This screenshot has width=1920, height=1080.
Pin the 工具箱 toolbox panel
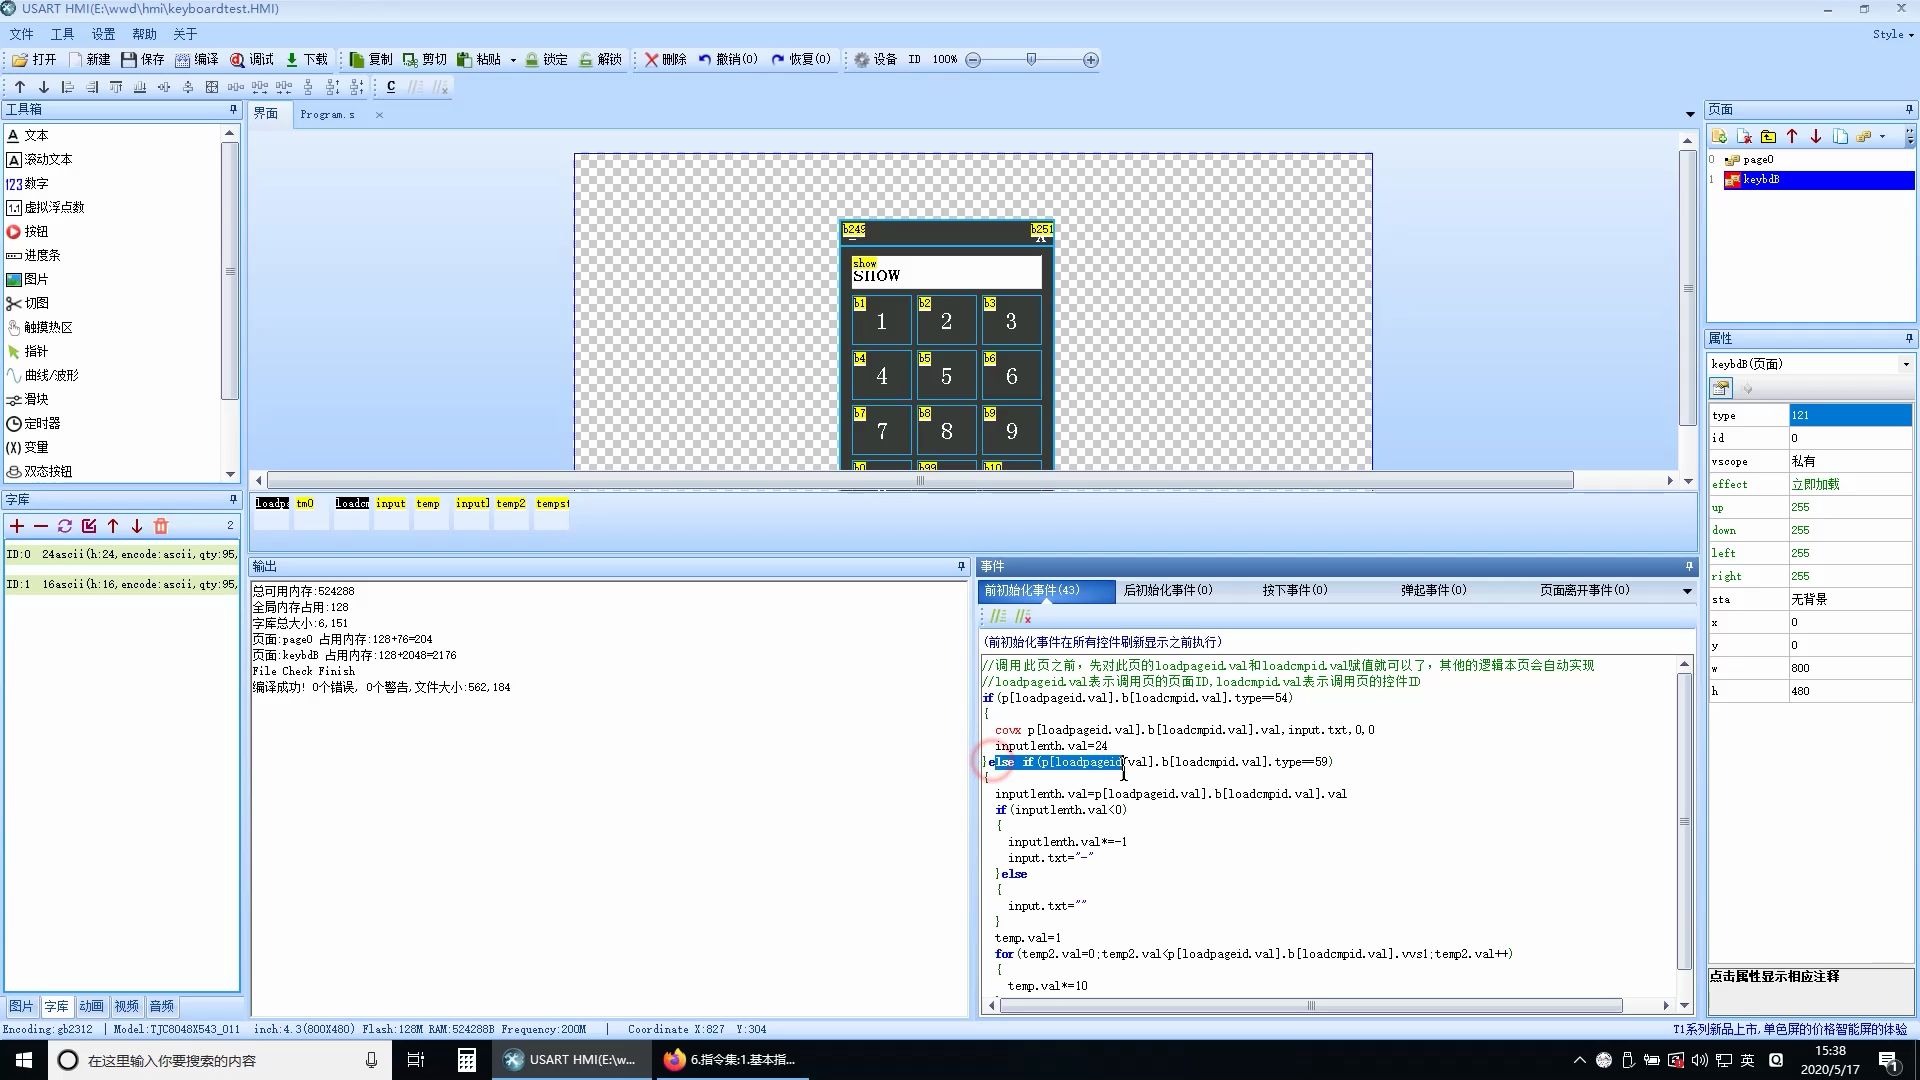(x=233, y=109)
